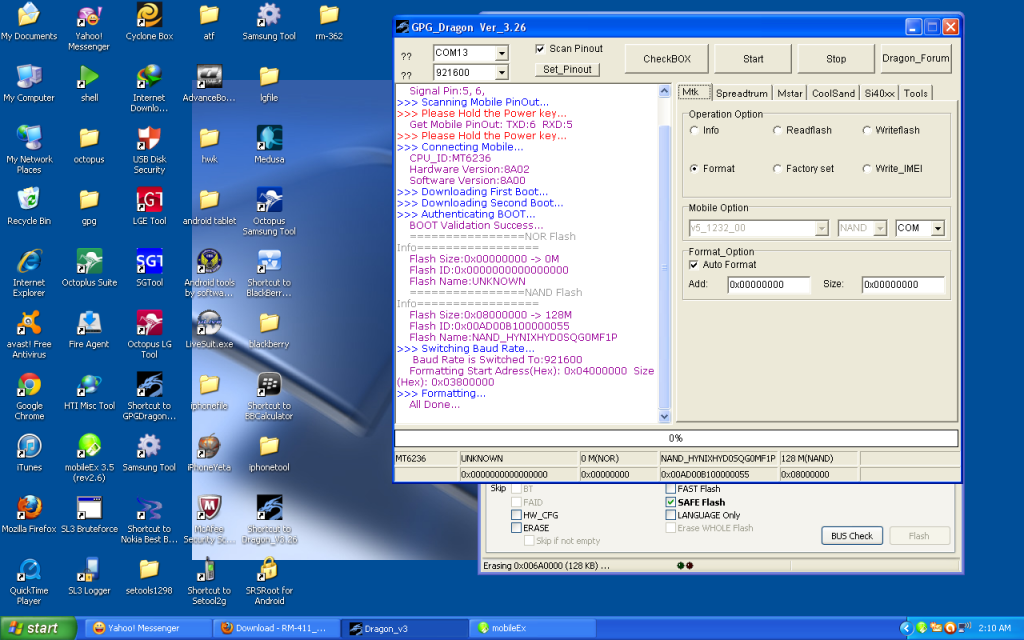Switch to the Spreadtrum tab

[742, 93]
